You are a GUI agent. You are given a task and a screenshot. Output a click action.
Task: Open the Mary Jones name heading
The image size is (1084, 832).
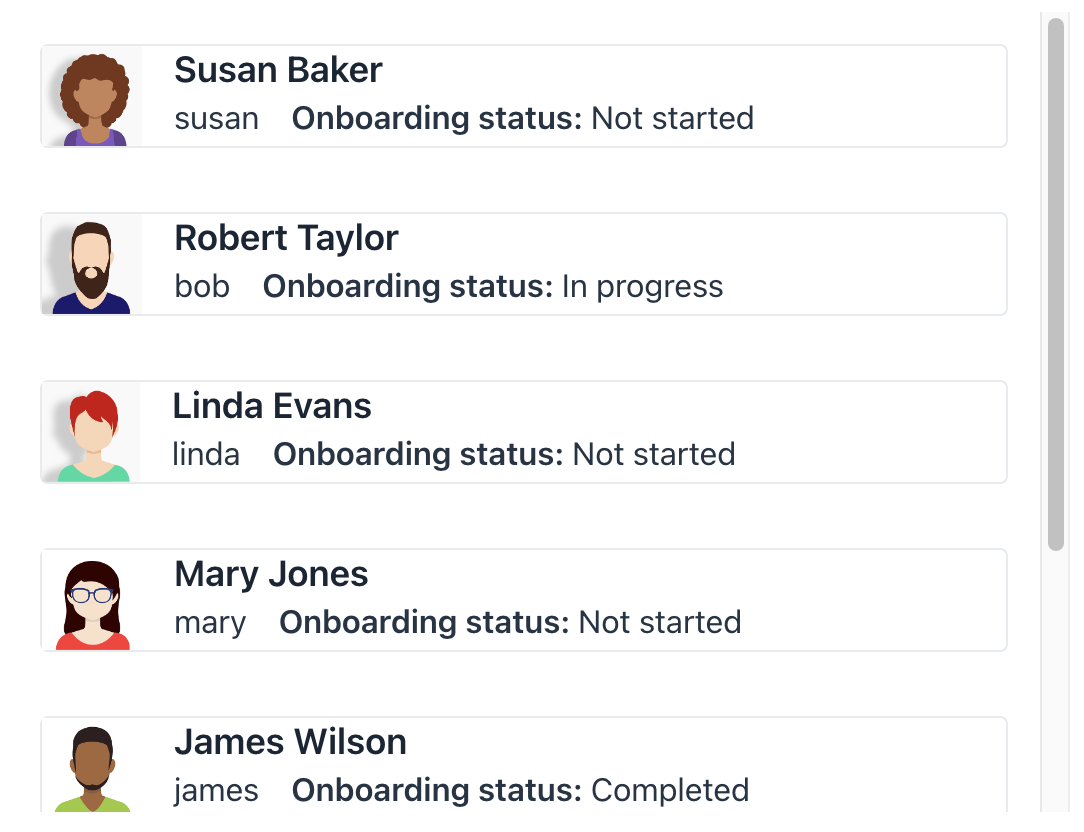(x=271, y=575)
